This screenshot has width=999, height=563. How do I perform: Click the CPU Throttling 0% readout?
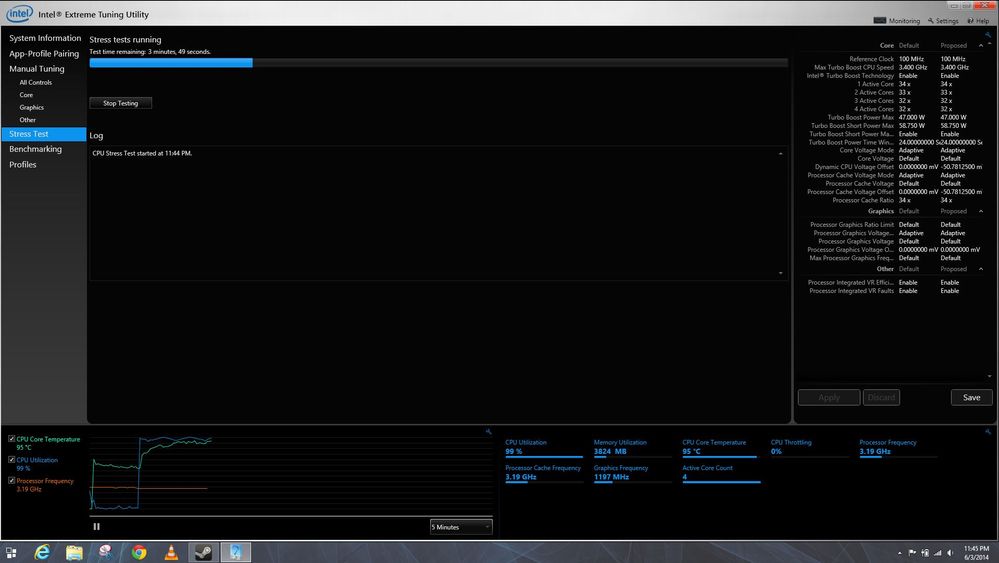pos(809,447)
